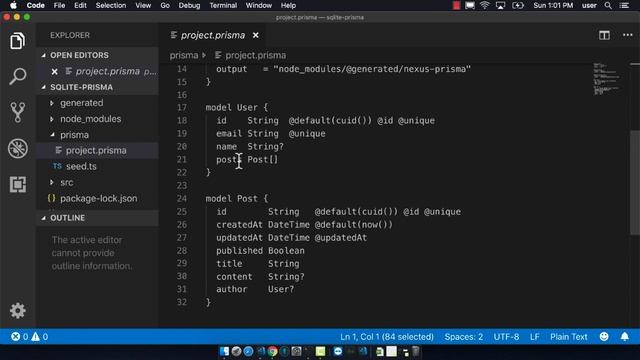The height and width of the screenshot is (360, 640).
Task: Open the Notification Center list icon
Action: point(624,5)
